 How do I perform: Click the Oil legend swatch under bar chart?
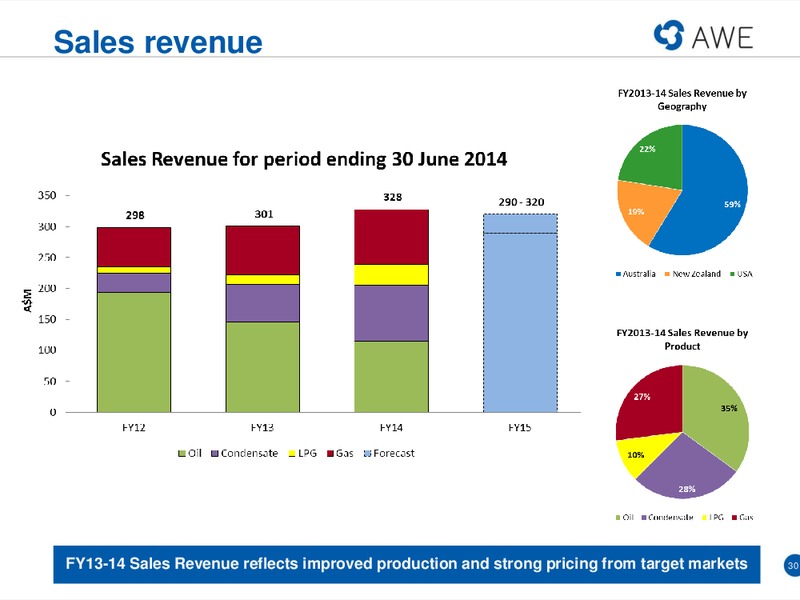pyautogui.click(x=182, y=454)
